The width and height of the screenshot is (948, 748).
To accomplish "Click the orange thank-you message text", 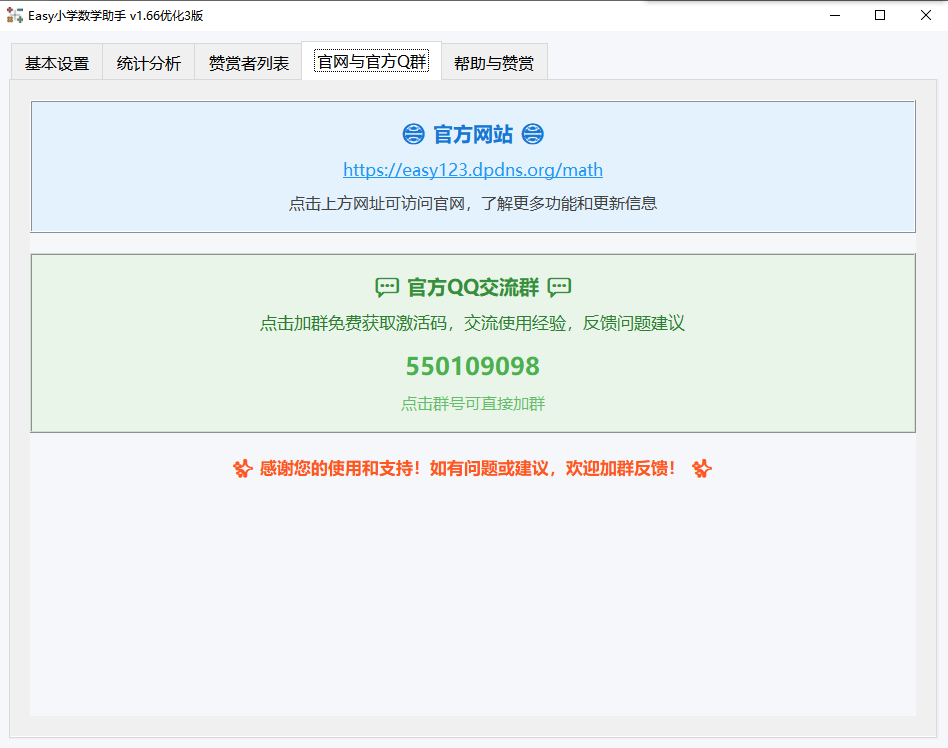I will coord(472,468).
